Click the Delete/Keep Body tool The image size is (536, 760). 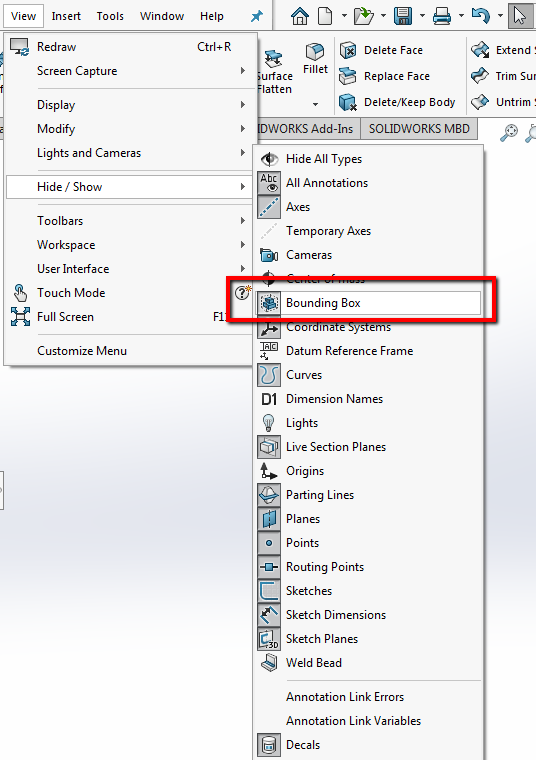(x=397, y=102)
